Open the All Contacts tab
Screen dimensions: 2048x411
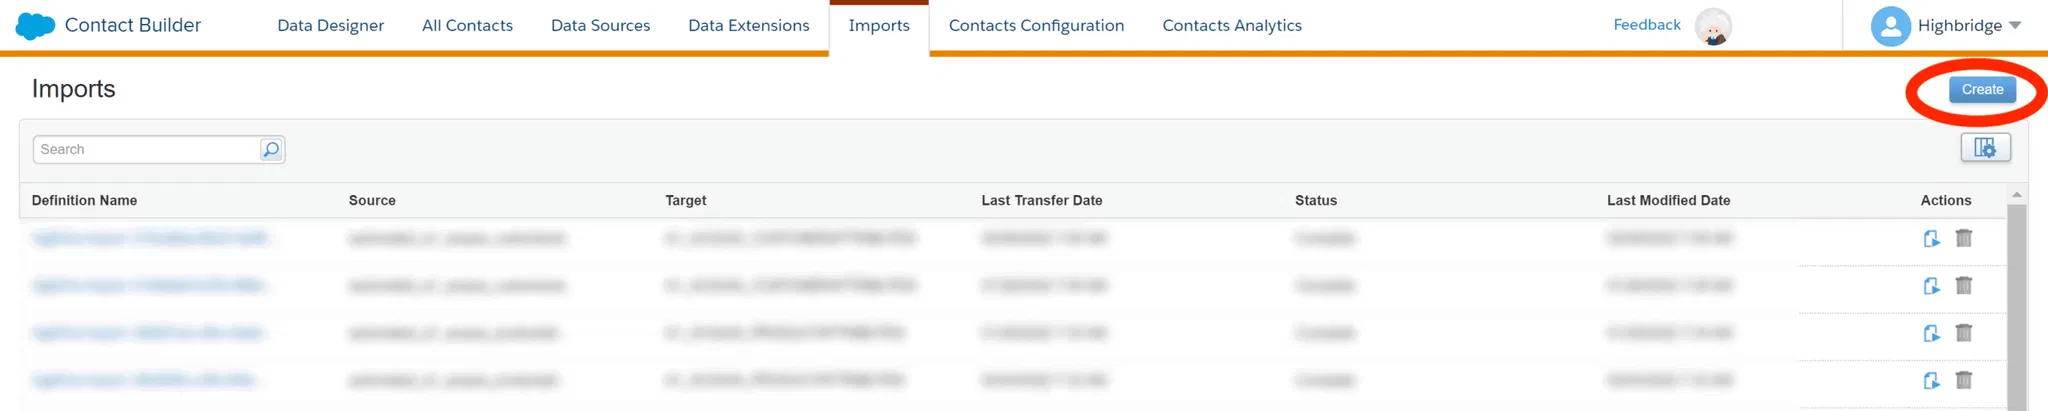467,26
